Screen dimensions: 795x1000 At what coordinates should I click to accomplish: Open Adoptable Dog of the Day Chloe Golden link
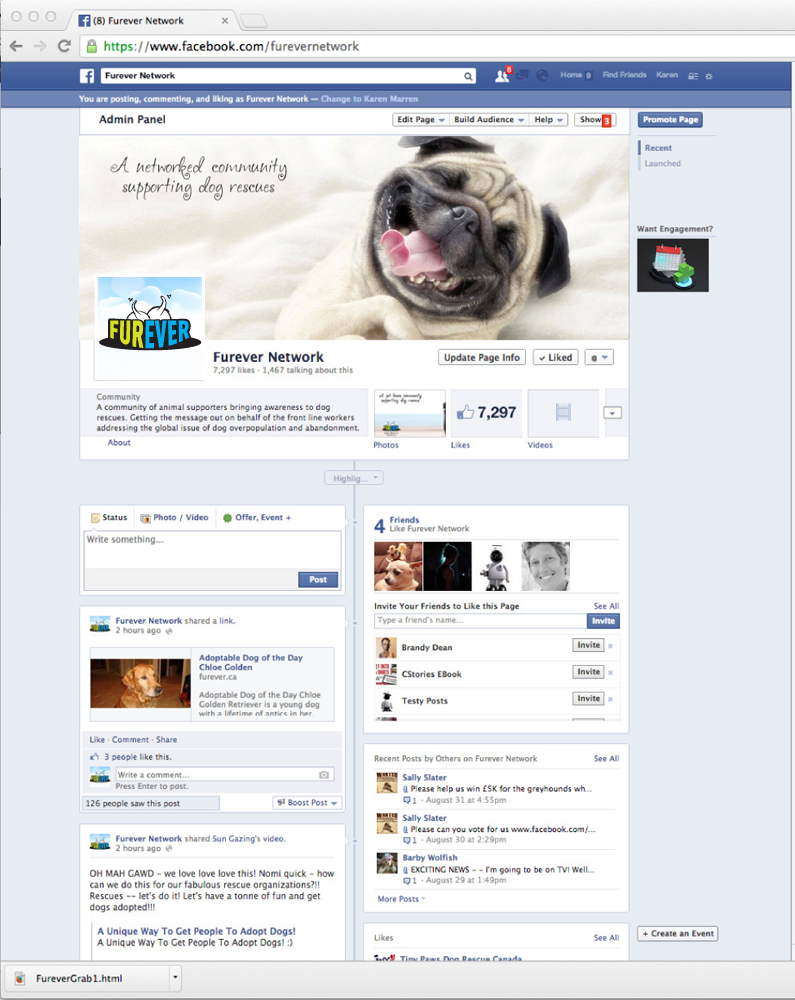tap(251, 662)
